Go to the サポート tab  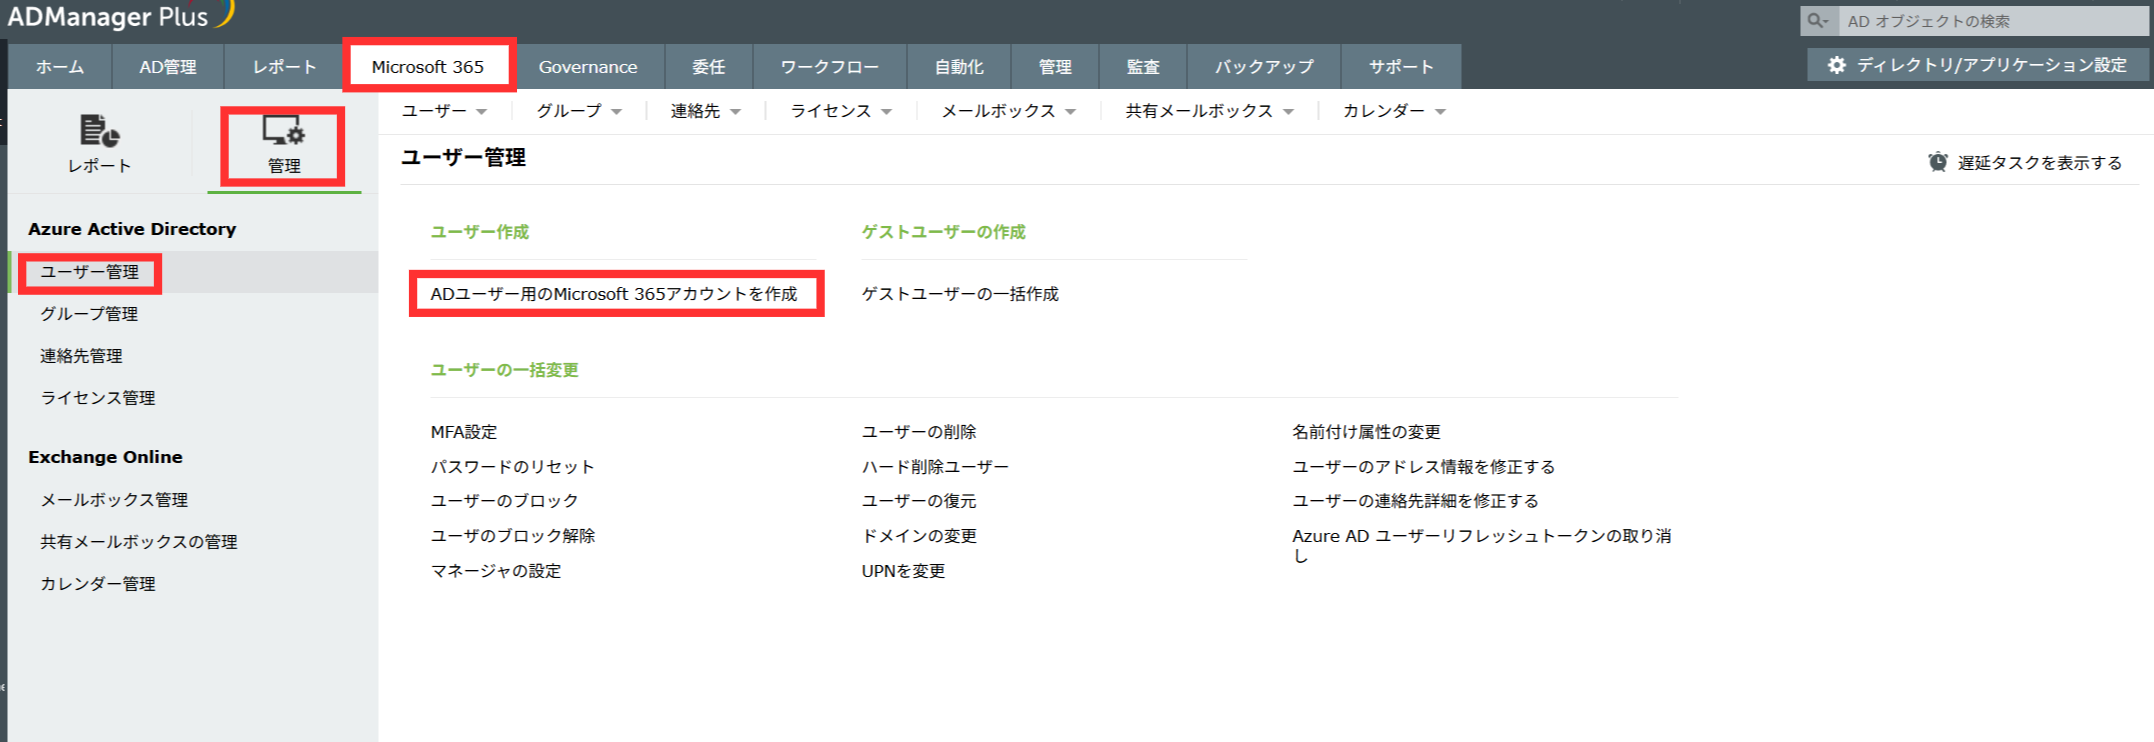click(1401, 67)
